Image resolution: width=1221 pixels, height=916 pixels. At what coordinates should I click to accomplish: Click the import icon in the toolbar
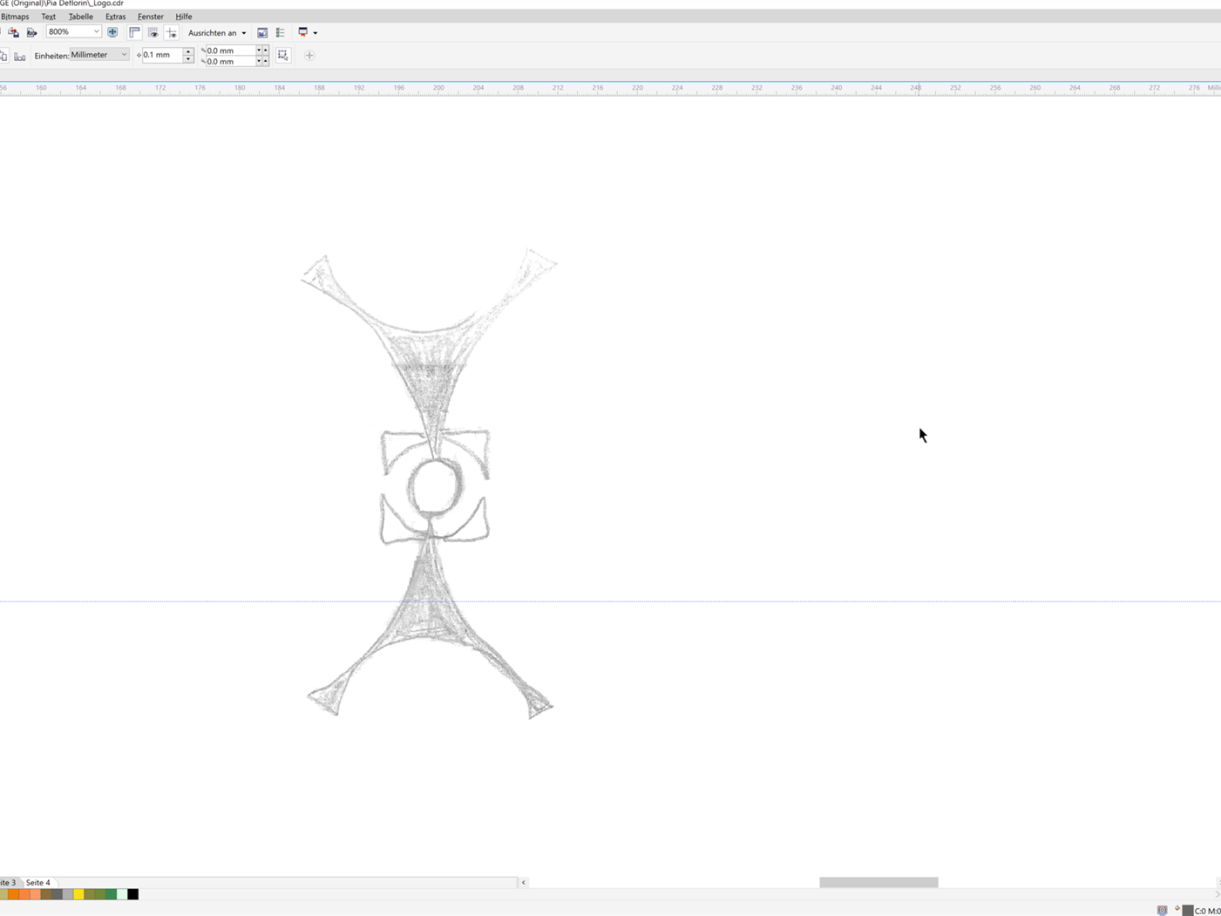pyautogui.click(x=13, y=33)
